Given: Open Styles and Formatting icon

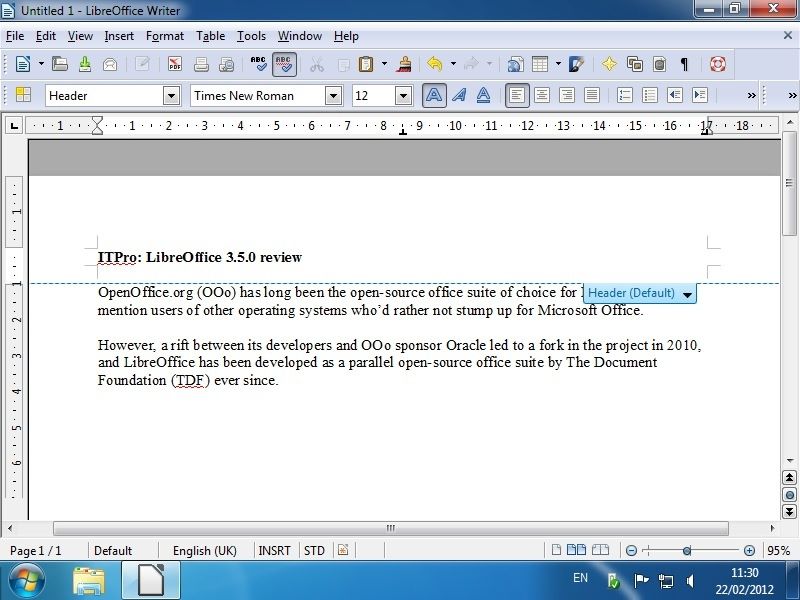Looking at the screenshot, I should [x=23, y=95].
